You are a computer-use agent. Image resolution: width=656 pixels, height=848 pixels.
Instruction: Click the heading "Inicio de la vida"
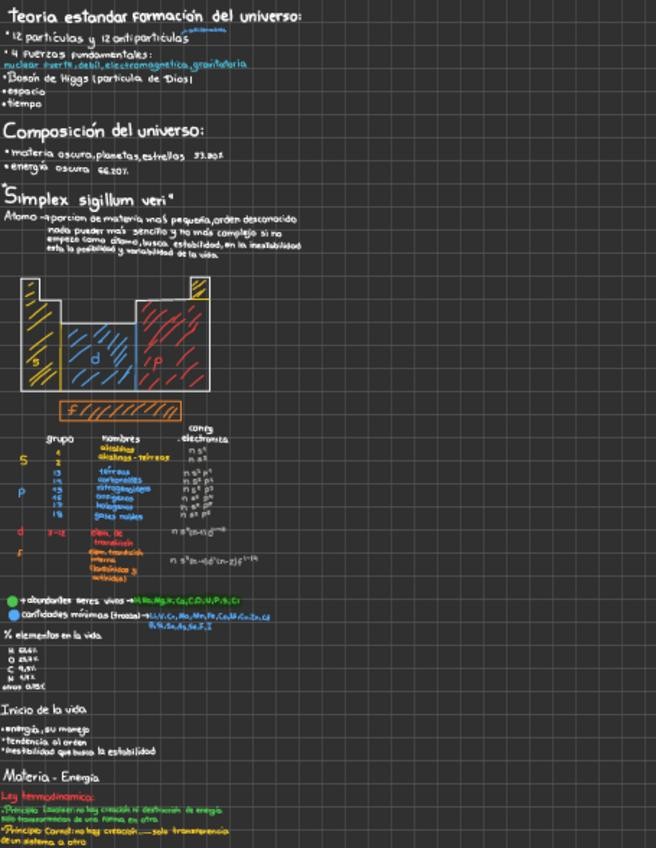44,710
